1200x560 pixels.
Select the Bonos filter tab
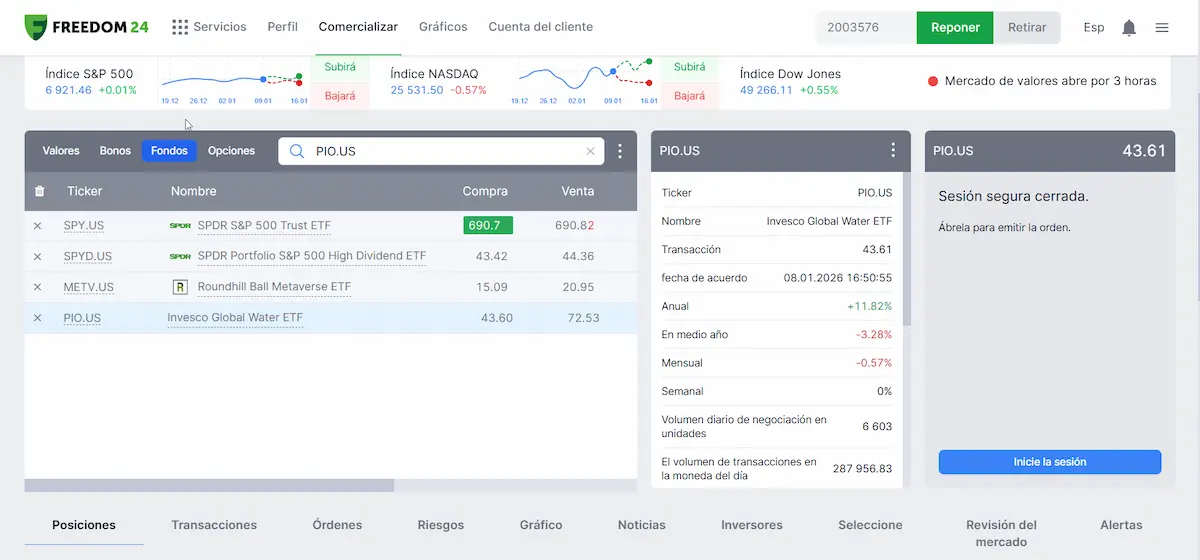click(x=115, y=151)
